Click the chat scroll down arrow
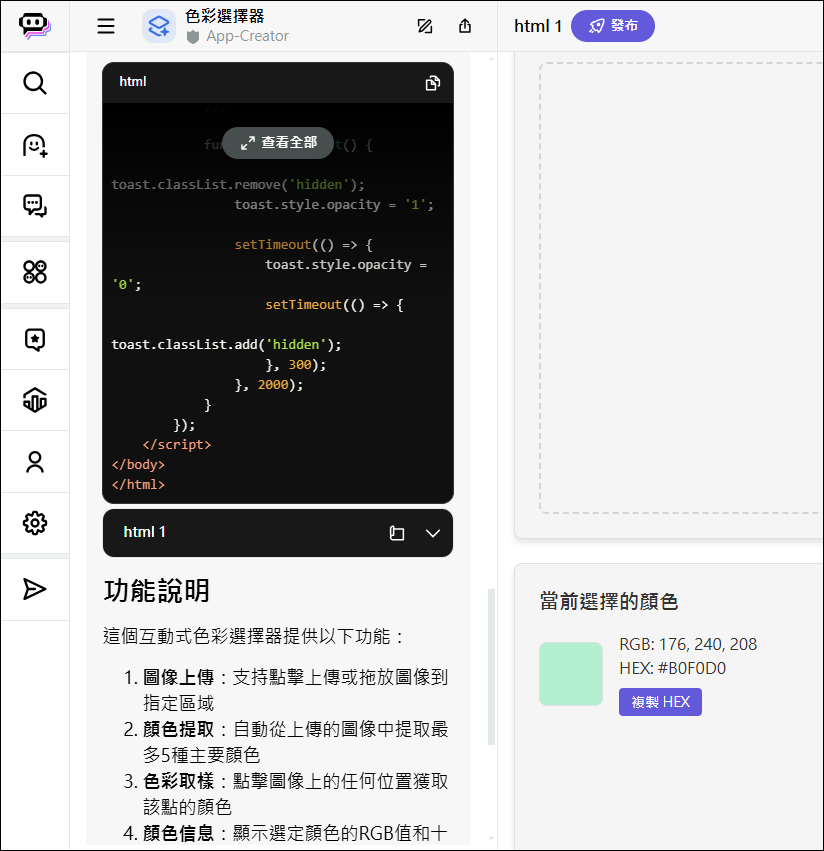 pos(491,839)
